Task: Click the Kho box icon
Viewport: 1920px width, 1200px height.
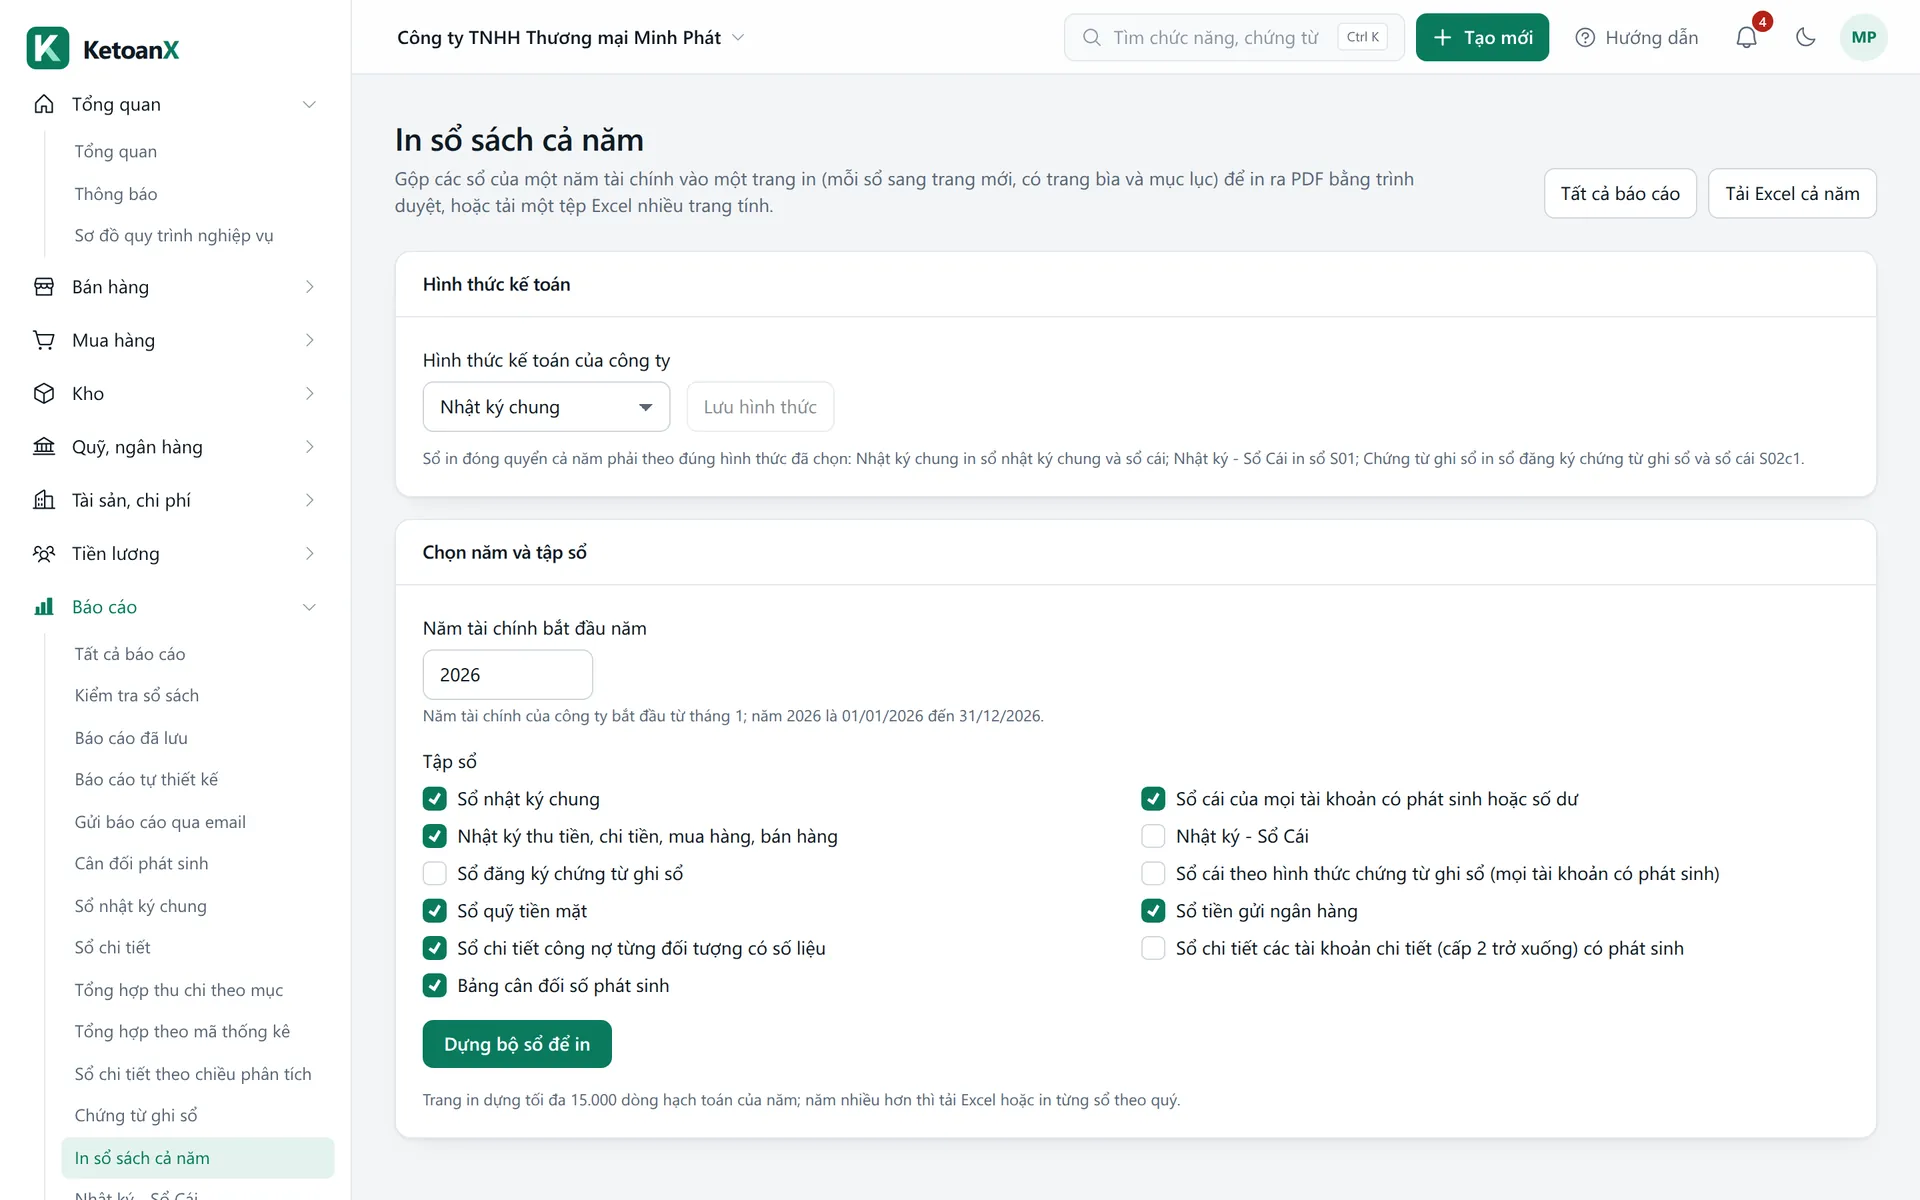Action: click(x=44, y=393)
